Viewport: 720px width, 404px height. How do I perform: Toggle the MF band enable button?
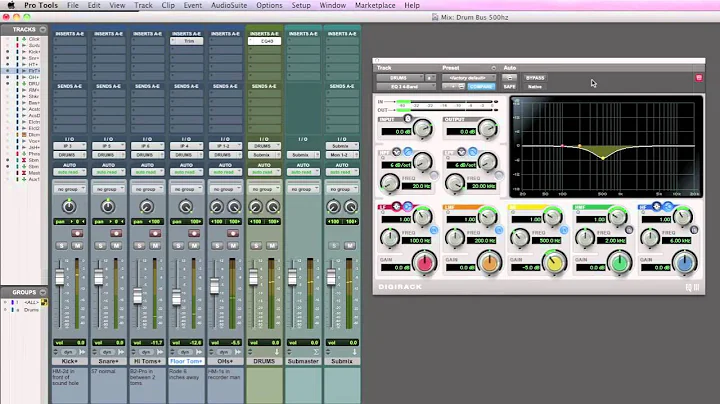(564, 230)
